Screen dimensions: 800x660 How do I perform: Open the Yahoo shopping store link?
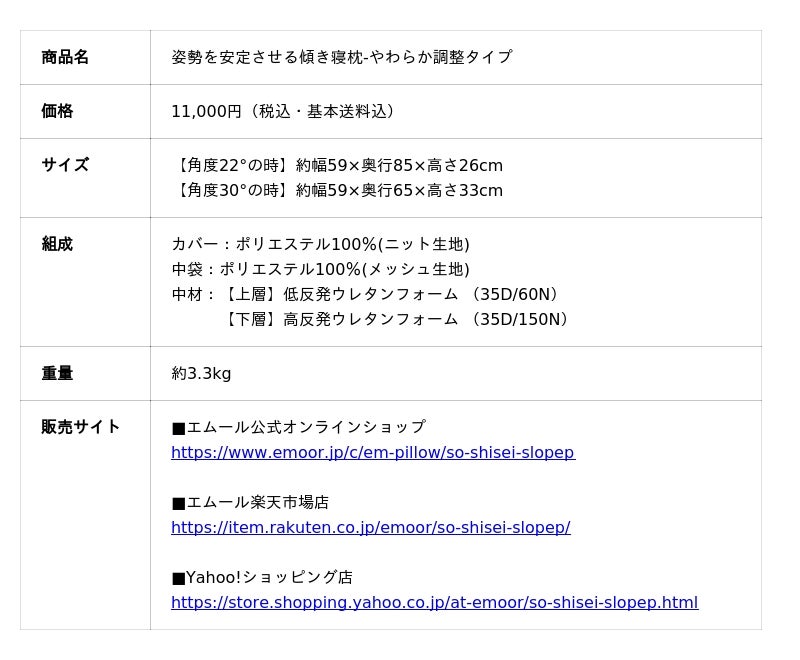[x=434, y=603]
